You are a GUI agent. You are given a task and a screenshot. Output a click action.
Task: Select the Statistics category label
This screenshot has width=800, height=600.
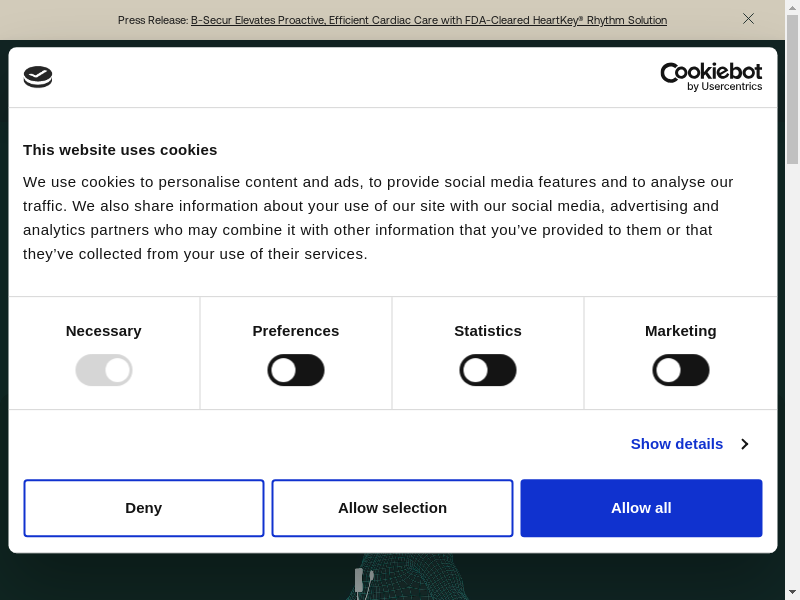click(488, 331)
